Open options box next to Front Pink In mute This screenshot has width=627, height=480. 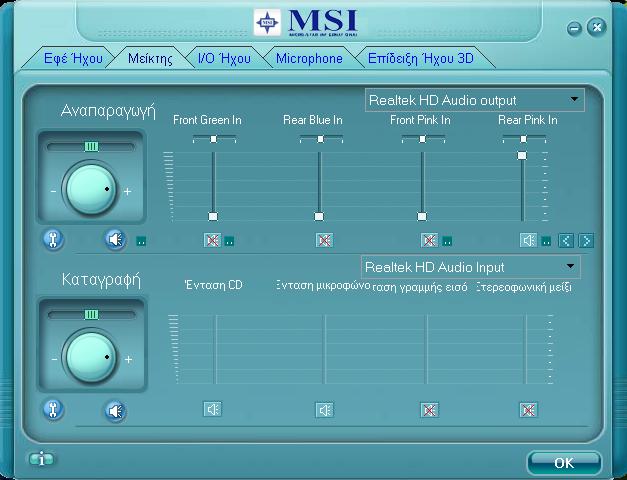[447, 241]
